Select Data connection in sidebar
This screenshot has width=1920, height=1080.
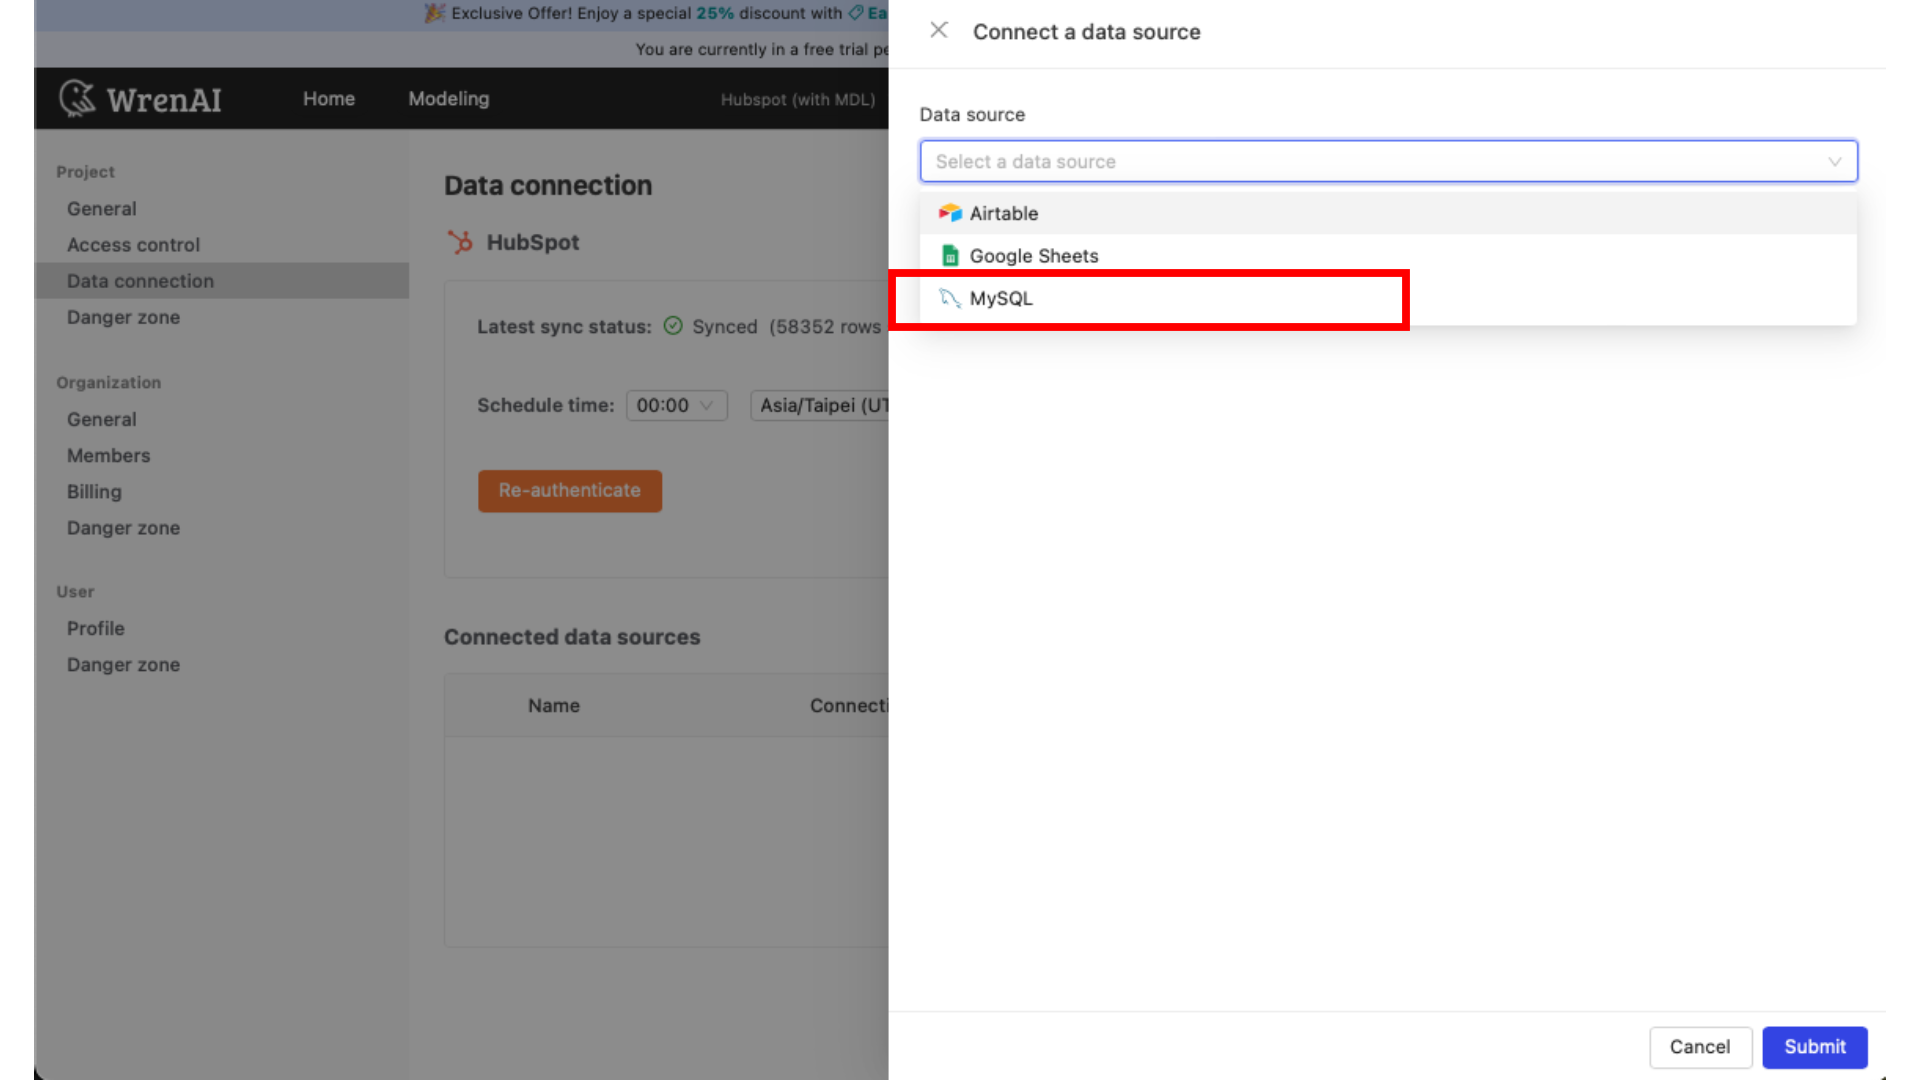[x=222, y=281]
